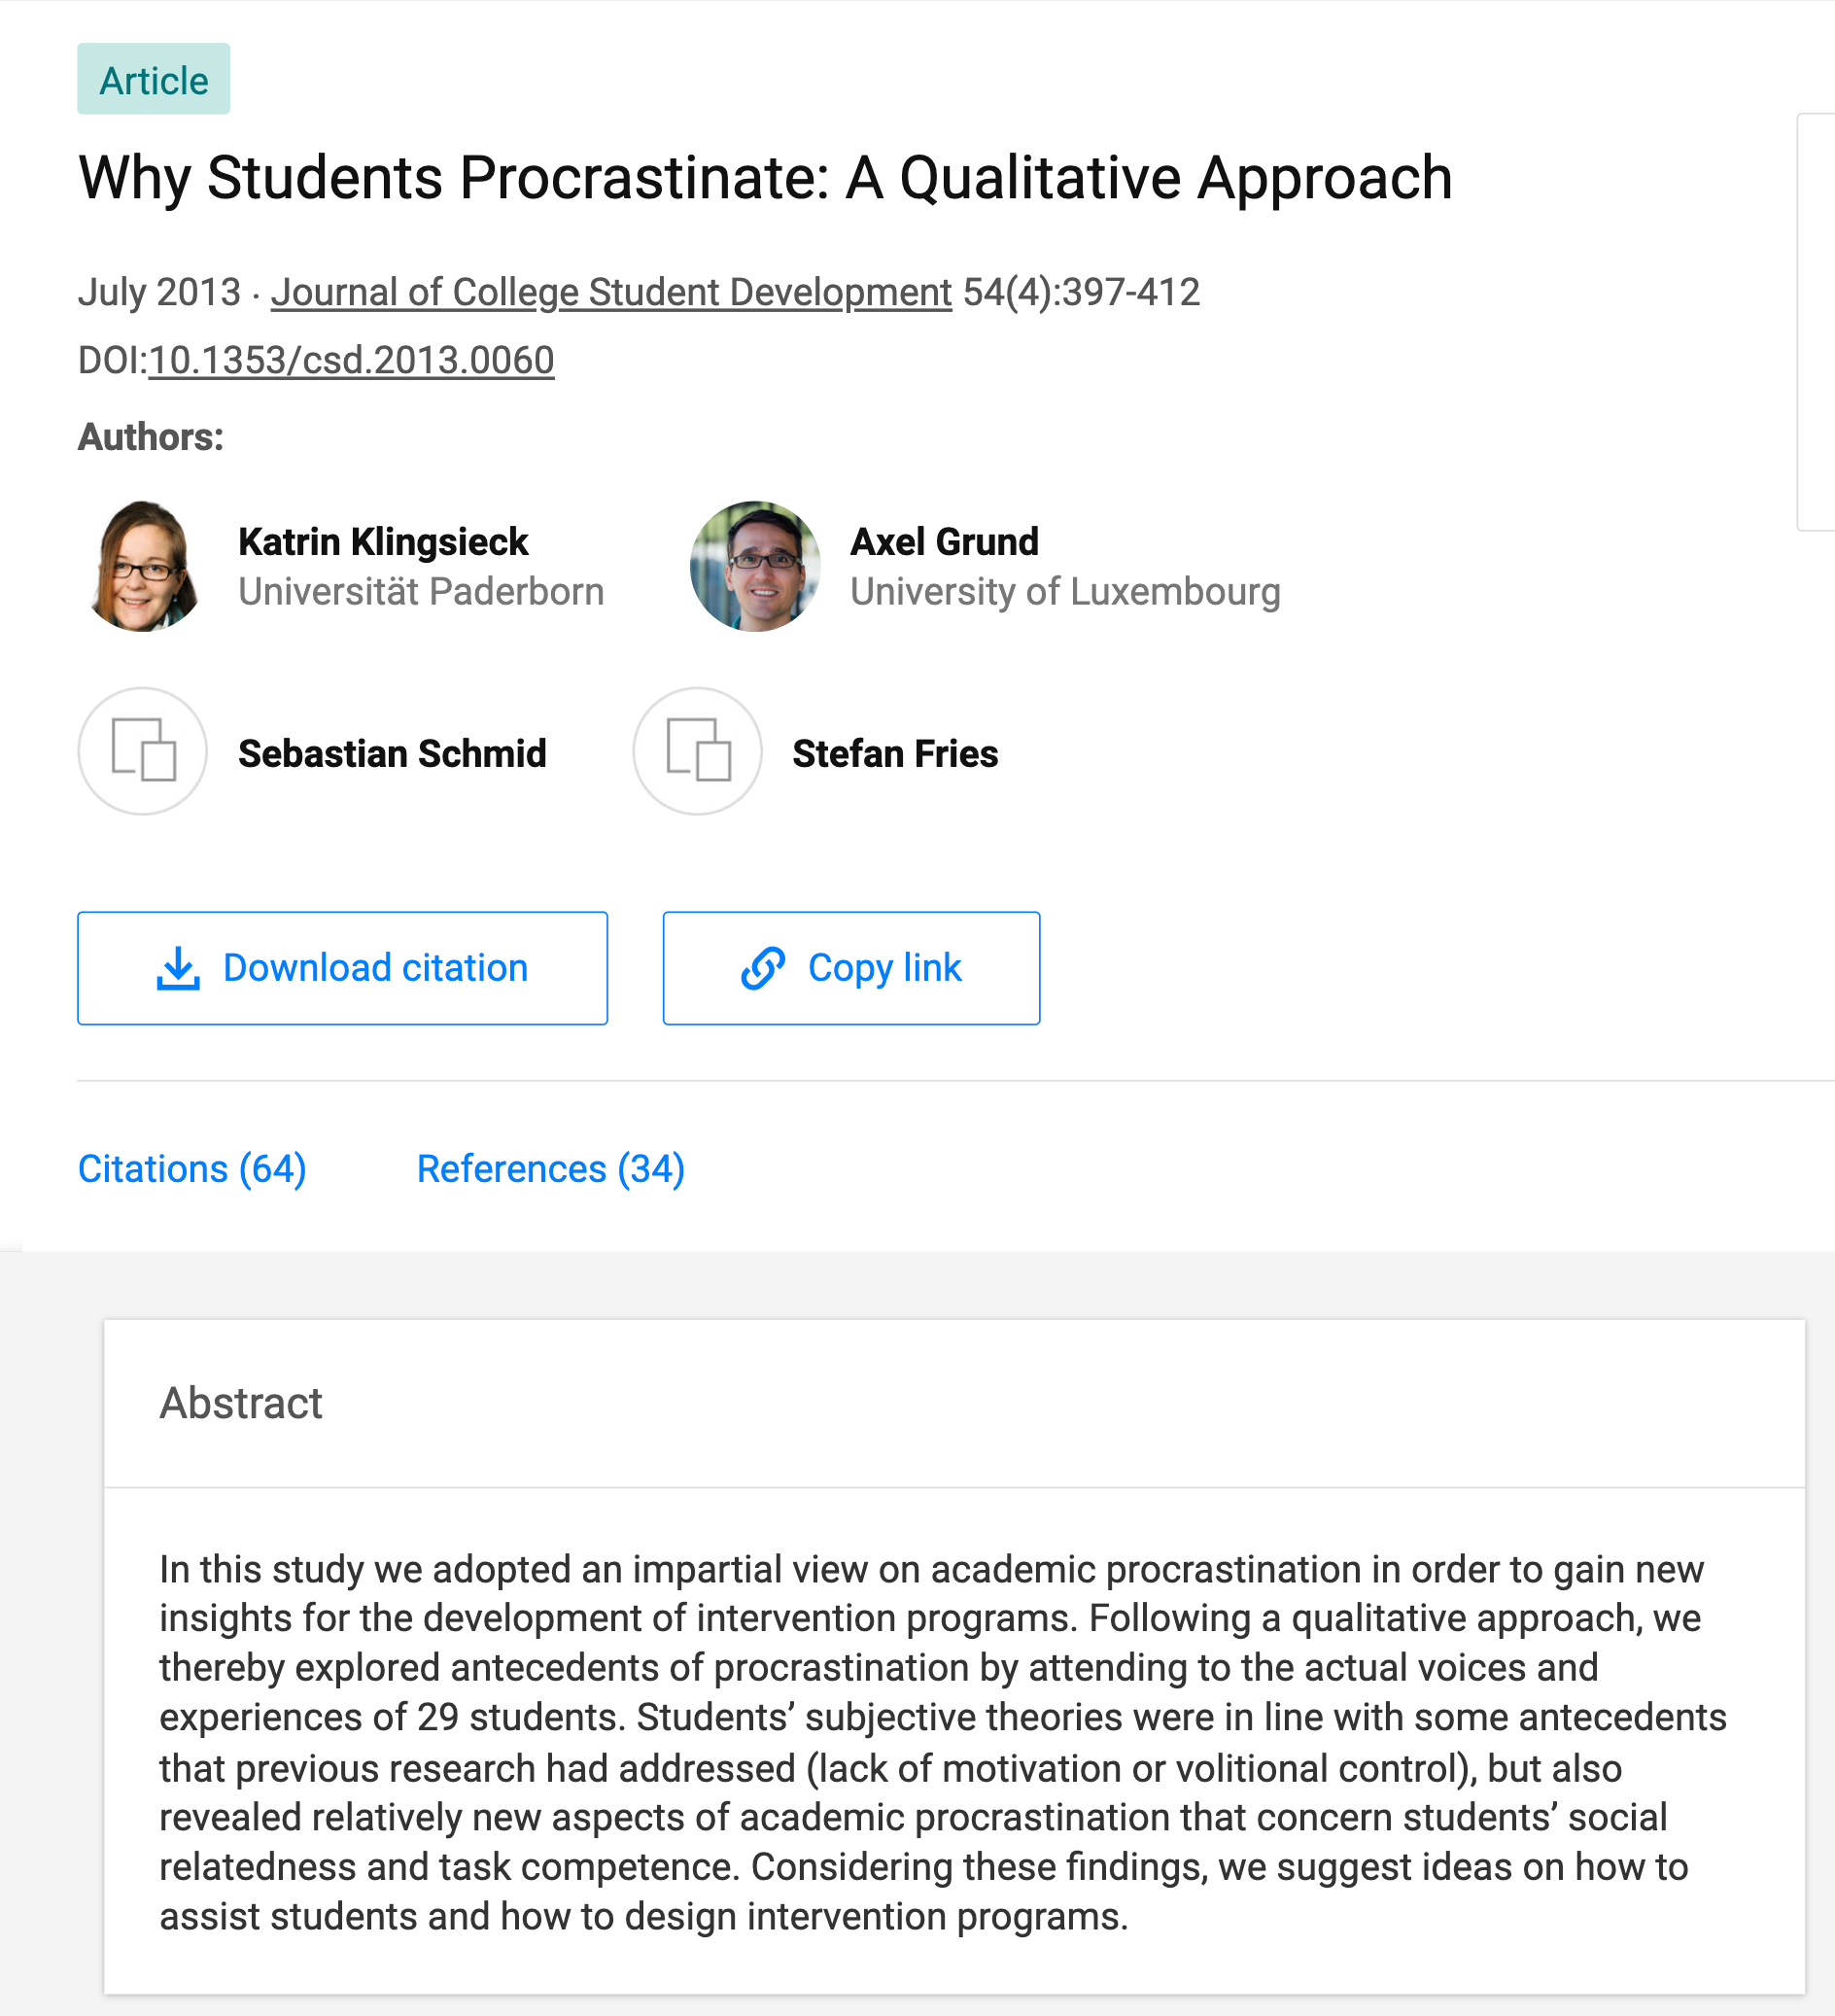
Task: Click the University of Luxembourg affiliation
Action: [x=1065, y=592]
